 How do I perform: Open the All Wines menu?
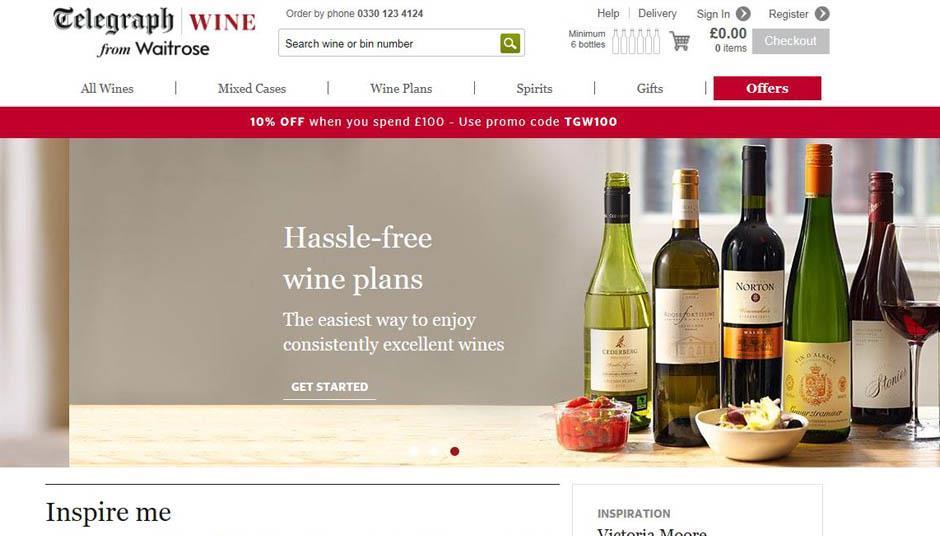pos(107,89)
